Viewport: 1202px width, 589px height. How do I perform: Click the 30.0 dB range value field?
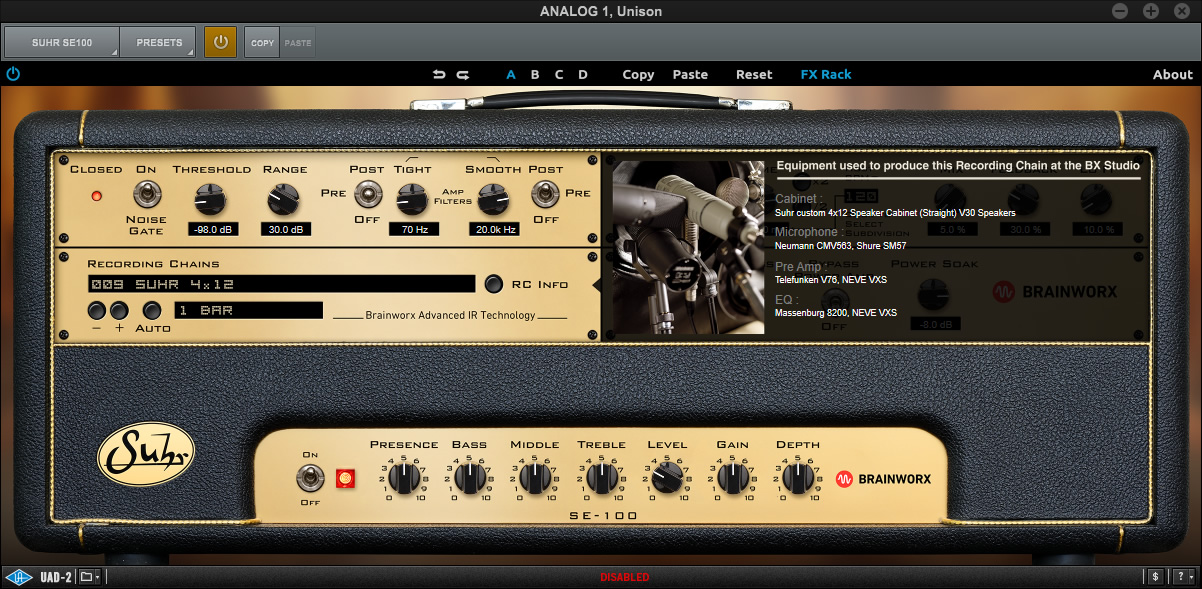pos(285,229)
